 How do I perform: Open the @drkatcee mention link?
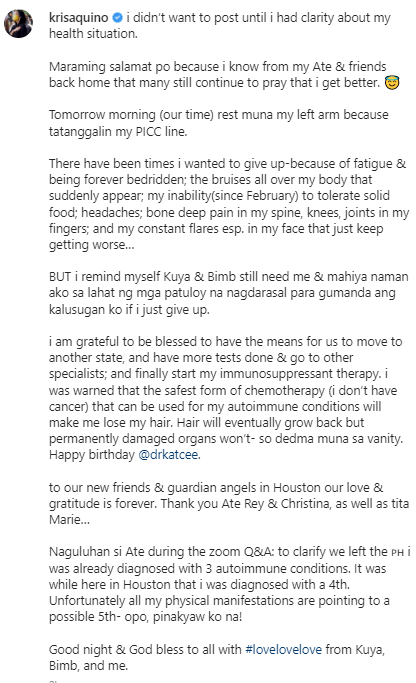click(x=168, y=455)
